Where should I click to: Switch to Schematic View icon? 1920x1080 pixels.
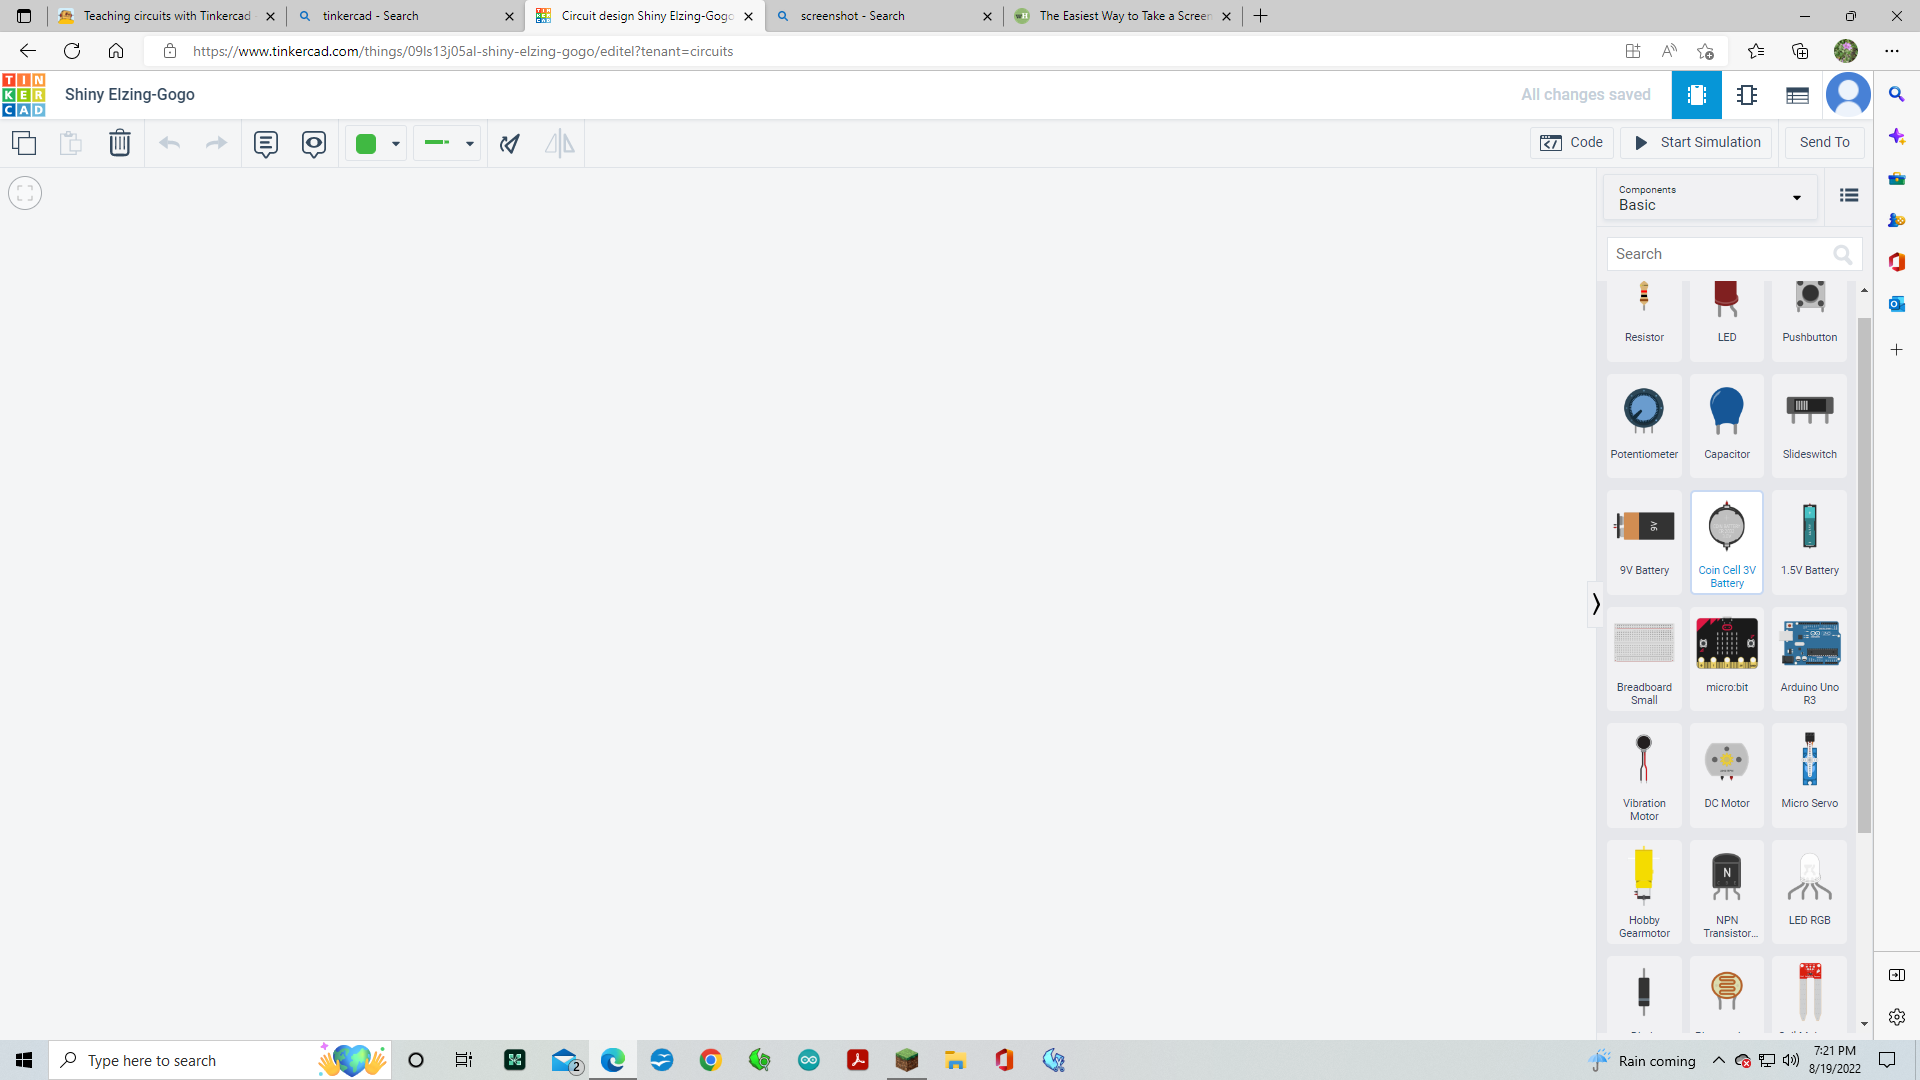(x=1748, y=95)
